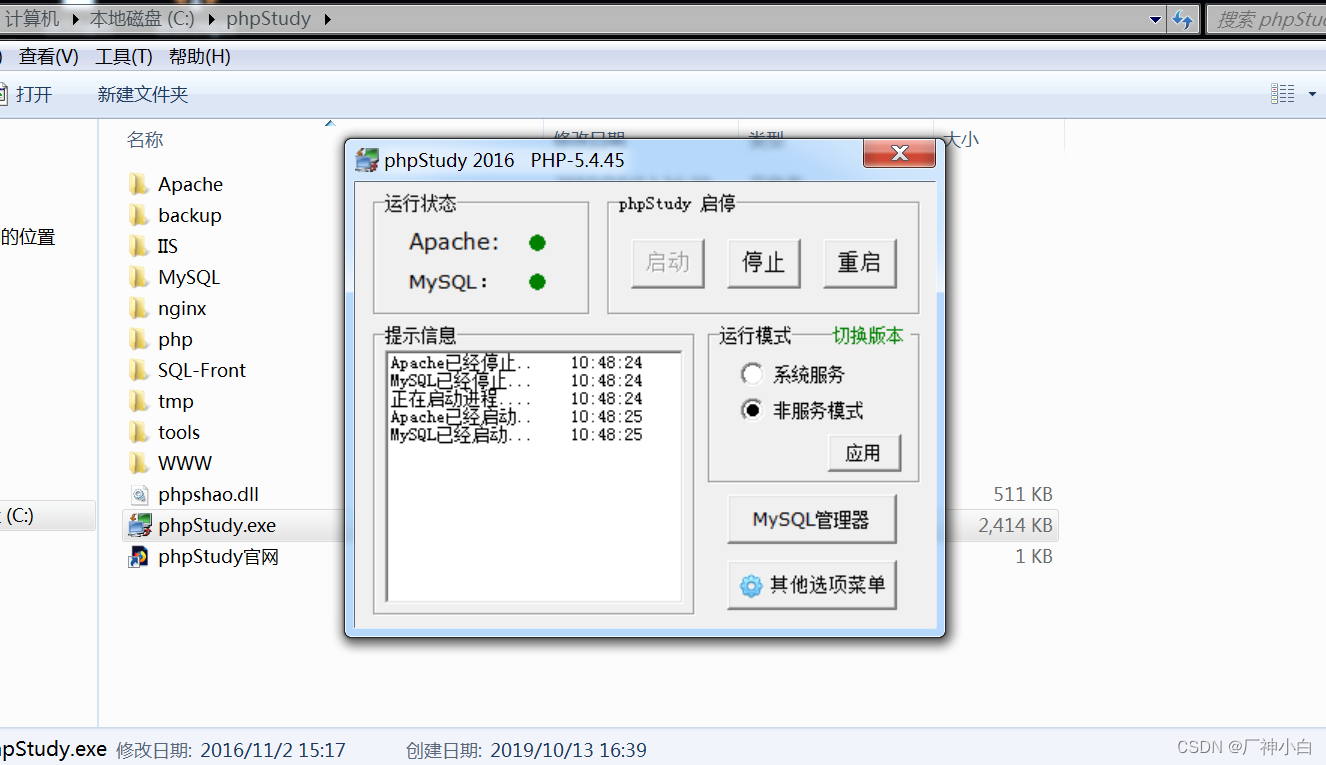
Task: Sort files by the 名称 column
Action: coord(145,140)
